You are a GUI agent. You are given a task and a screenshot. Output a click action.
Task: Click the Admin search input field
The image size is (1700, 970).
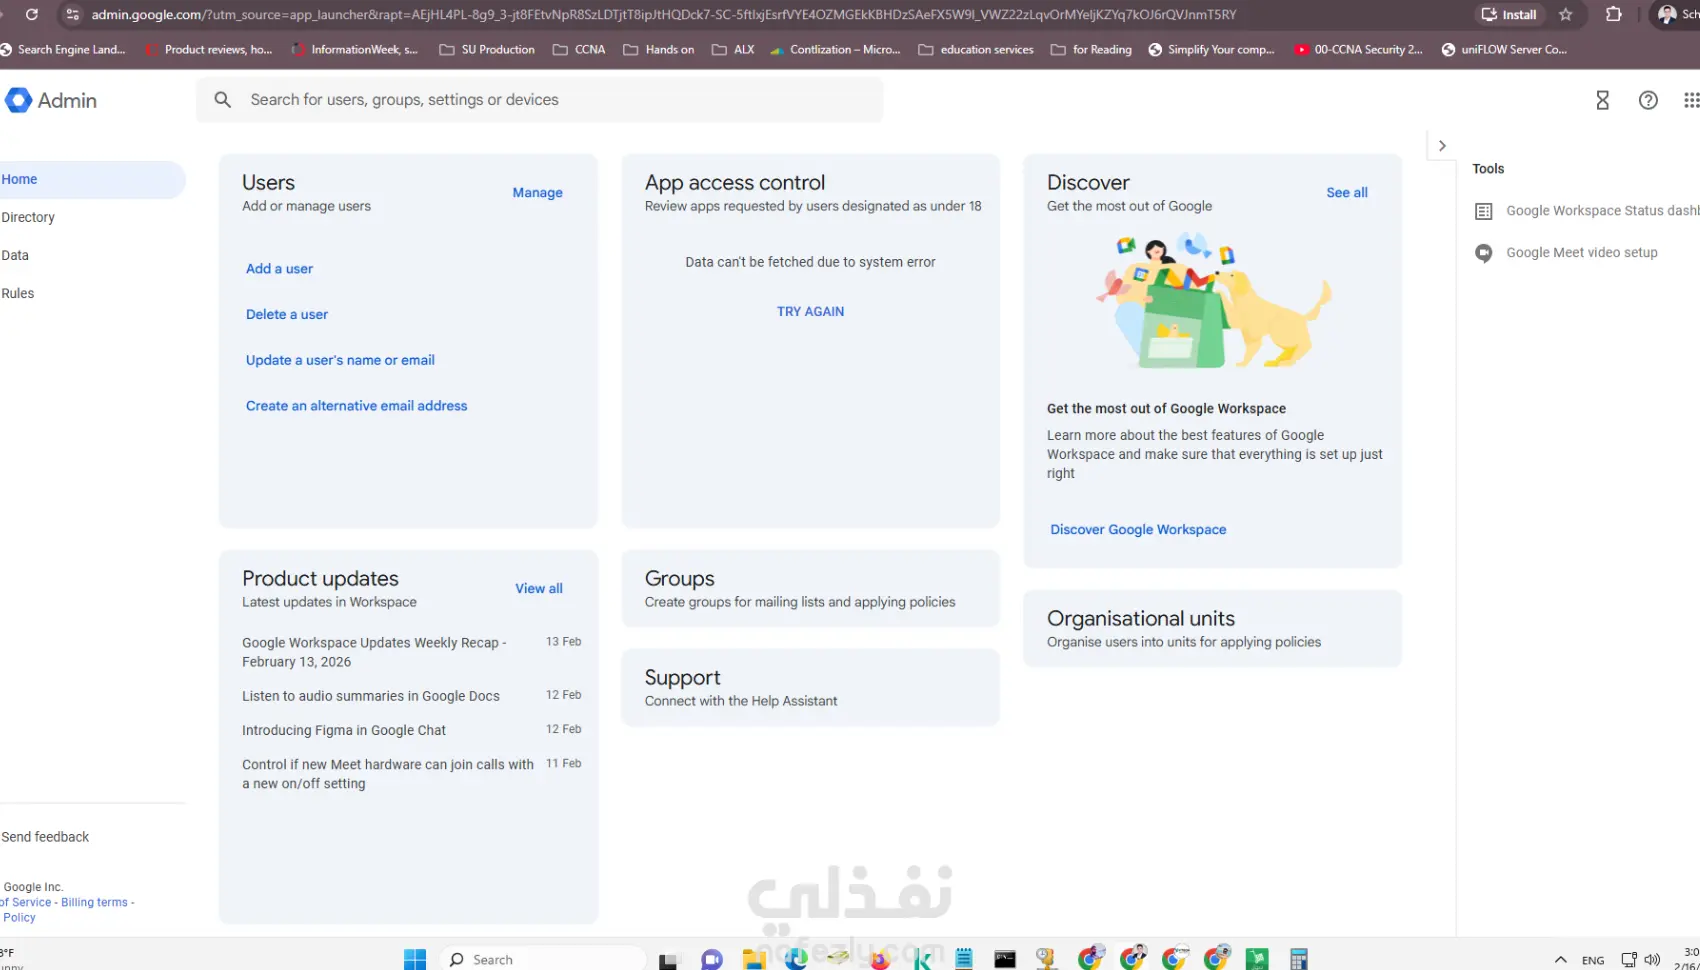[540, 100]
